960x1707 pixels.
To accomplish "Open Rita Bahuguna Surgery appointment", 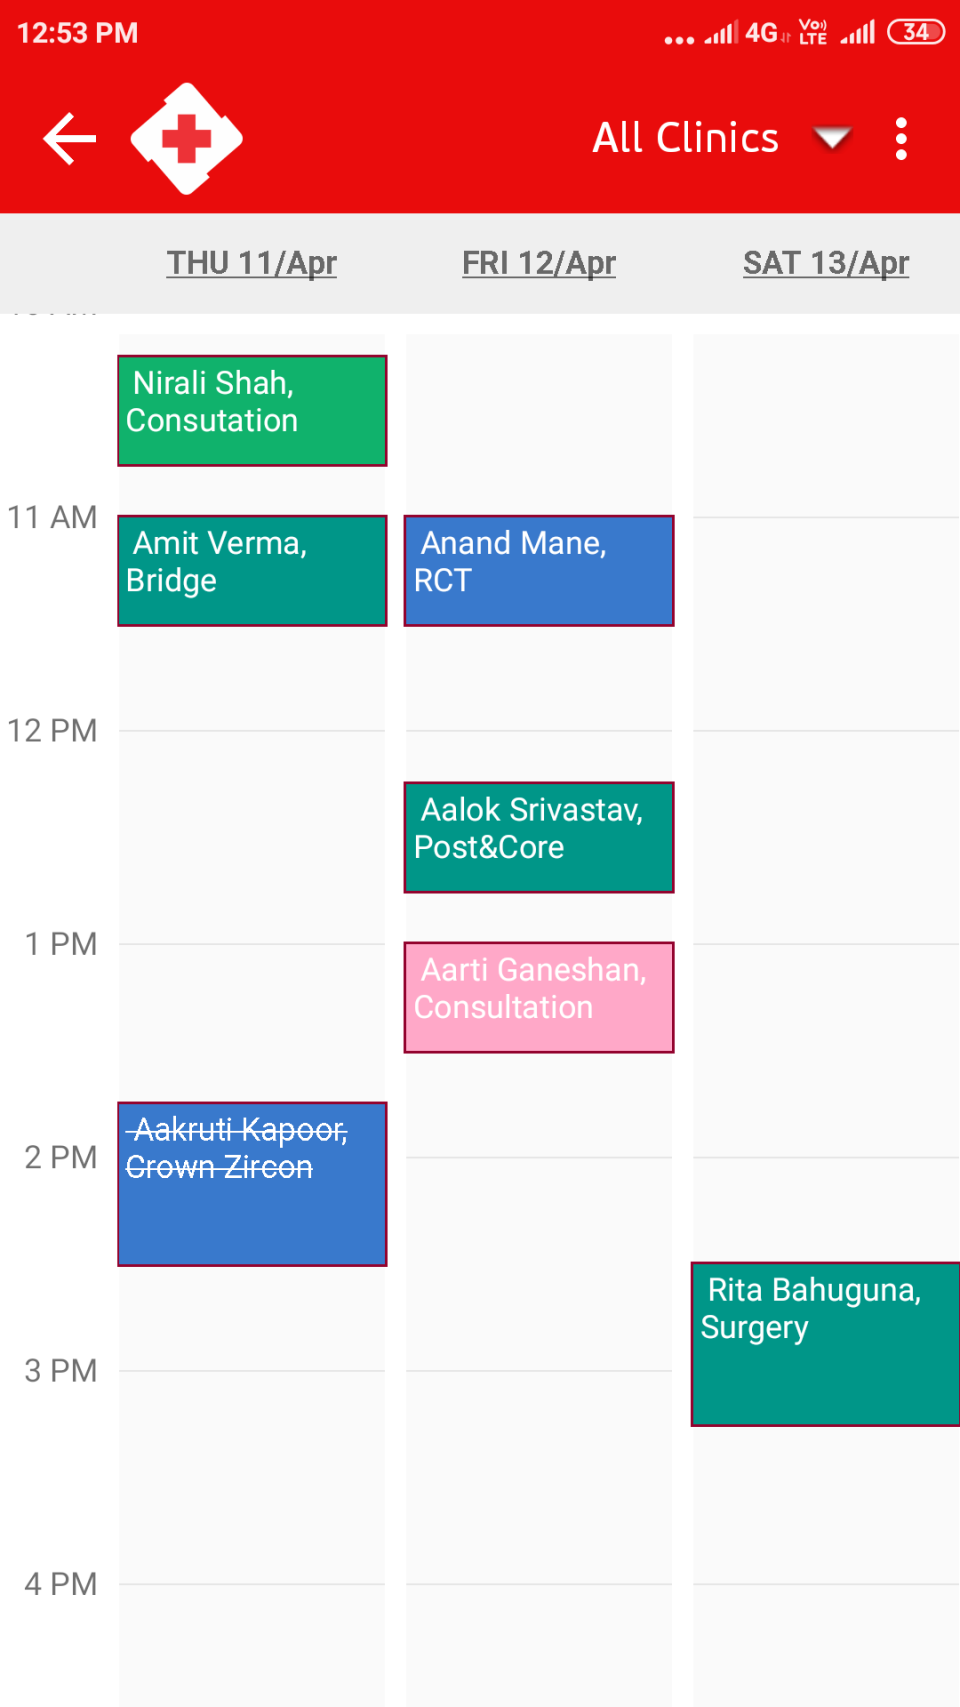I will [x=825, y=1343].
